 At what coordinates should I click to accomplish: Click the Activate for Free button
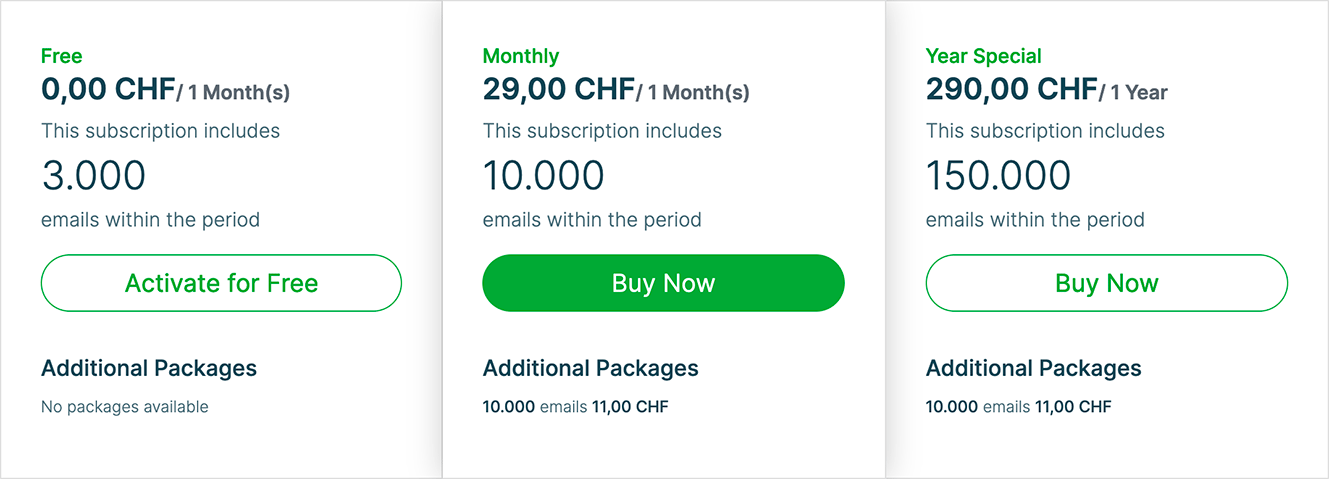[x=221, y=283]
